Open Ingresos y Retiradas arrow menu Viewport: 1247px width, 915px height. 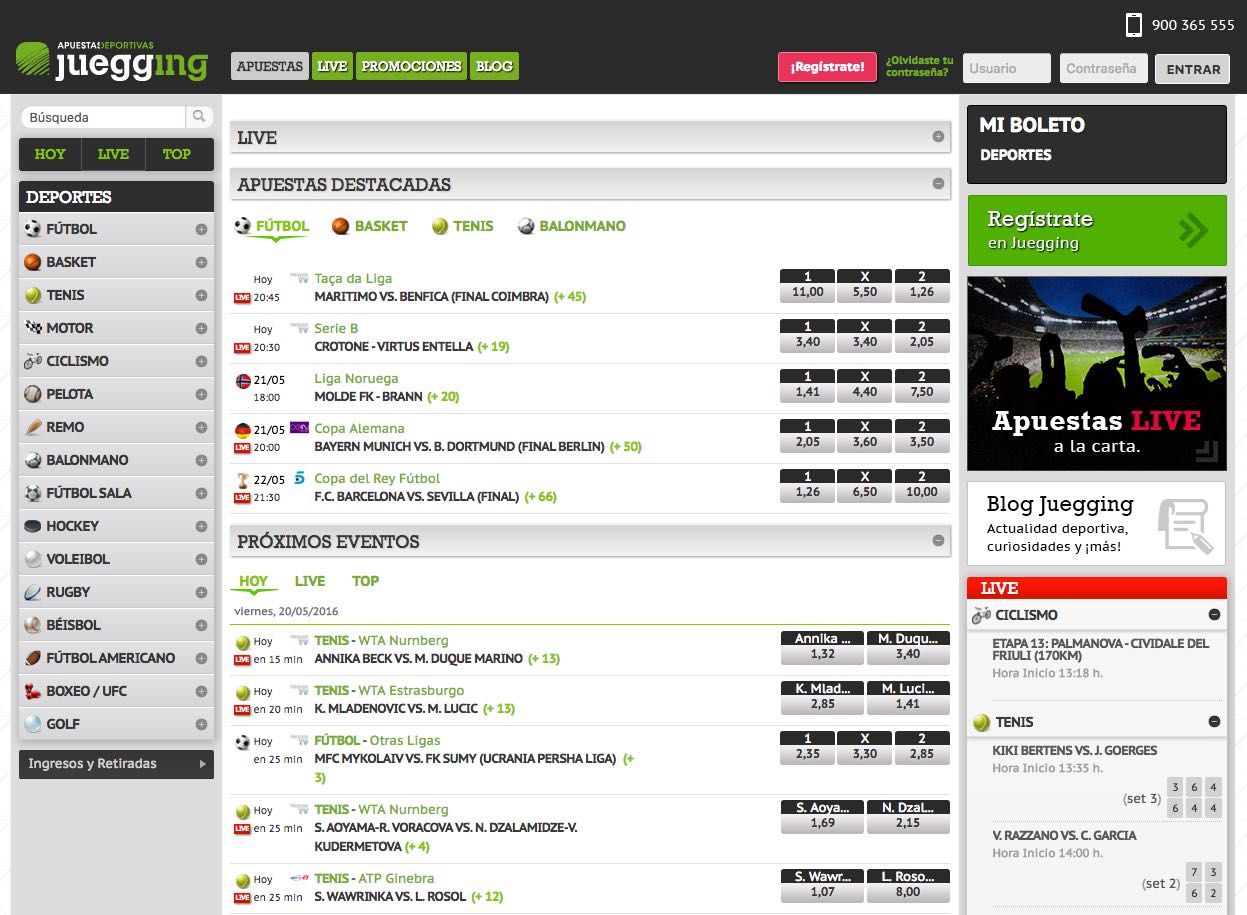coord(203,764)
